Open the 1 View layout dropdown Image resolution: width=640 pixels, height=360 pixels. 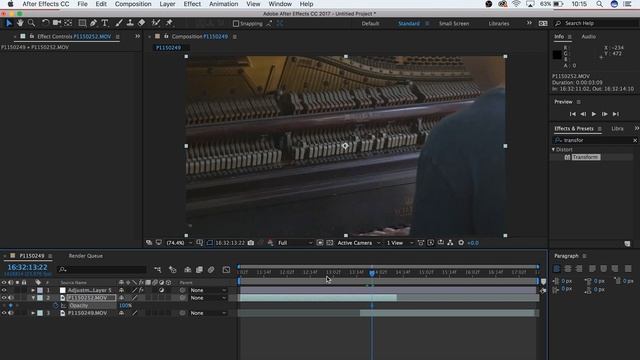click(x=400, y=243)
